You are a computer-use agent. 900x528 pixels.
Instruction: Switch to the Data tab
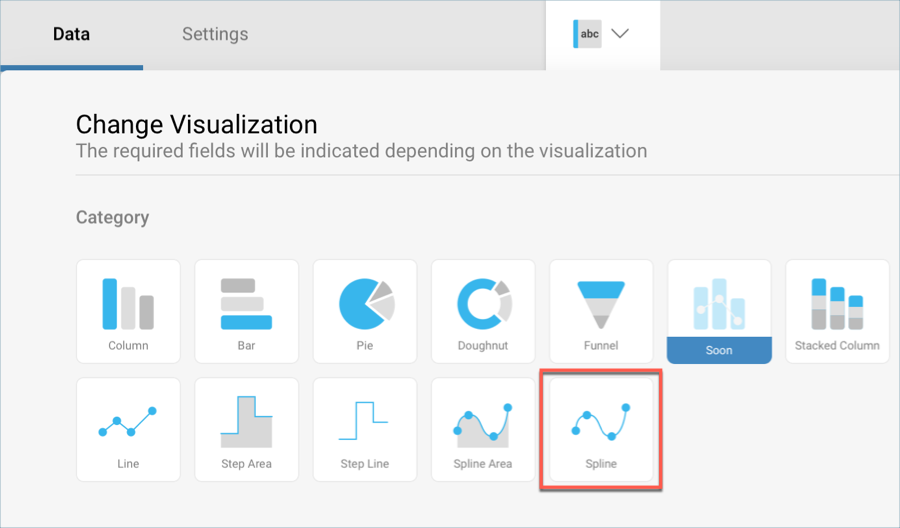pyautogui.click(x=71, y=34)
